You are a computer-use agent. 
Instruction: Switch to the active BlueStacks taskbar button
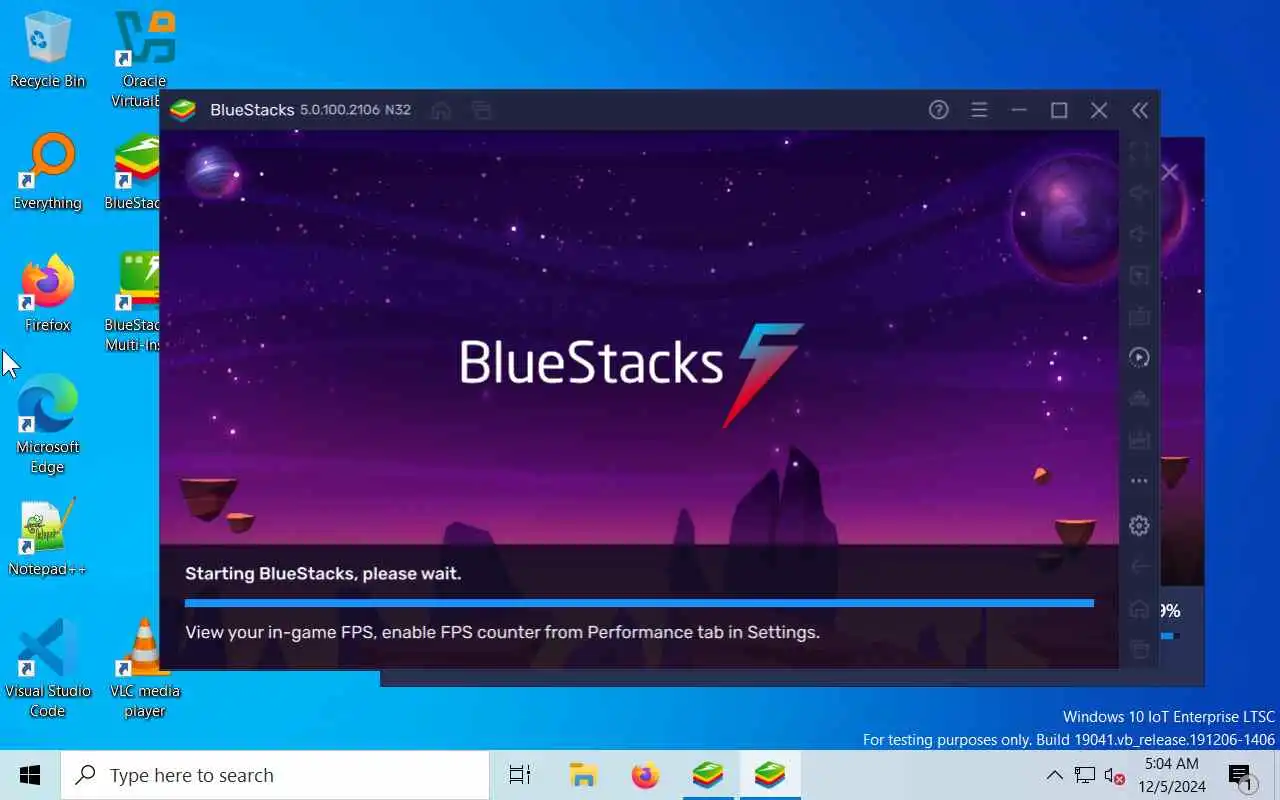[x=770, y=775]
